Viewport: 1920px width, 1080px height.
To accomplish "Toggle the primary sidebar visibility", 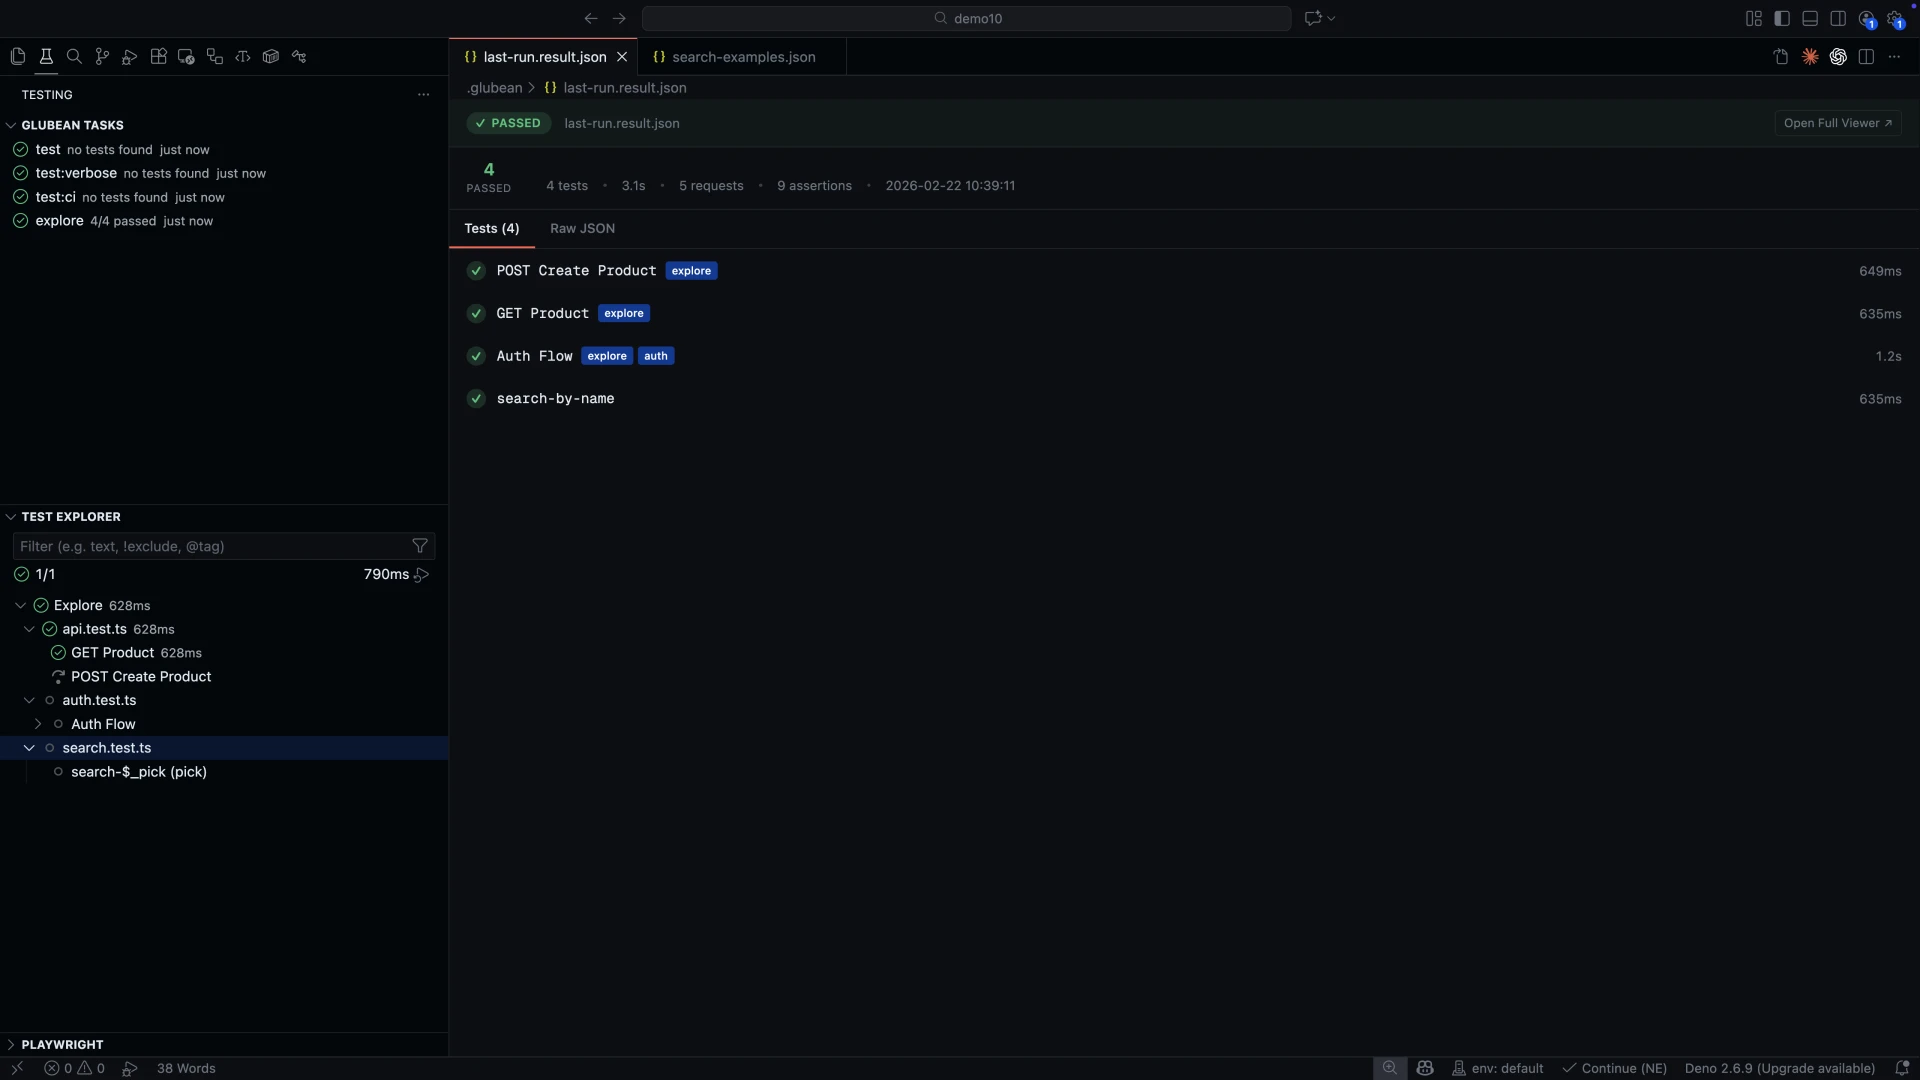I will click(1783, 18).
